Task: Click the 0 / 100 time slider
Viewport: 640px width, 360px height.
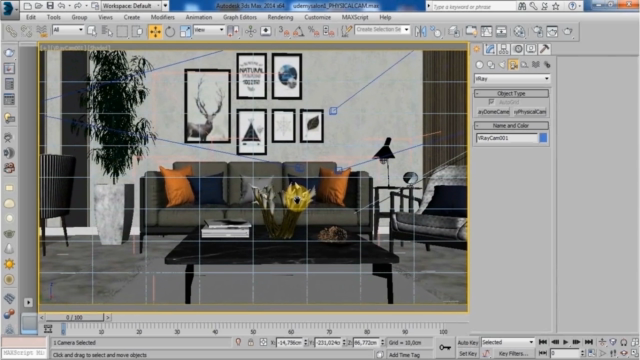Action: pos(74,317)
